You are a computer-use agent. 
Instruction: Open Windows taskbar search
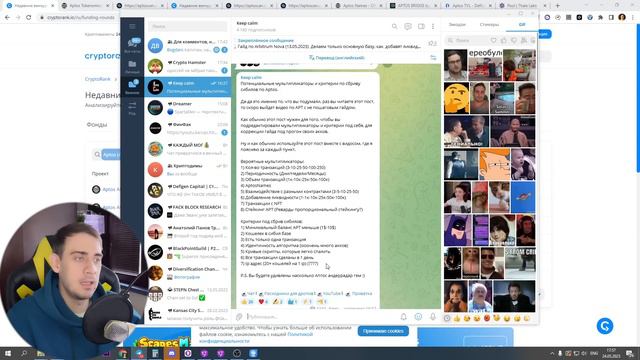point(24,353)
